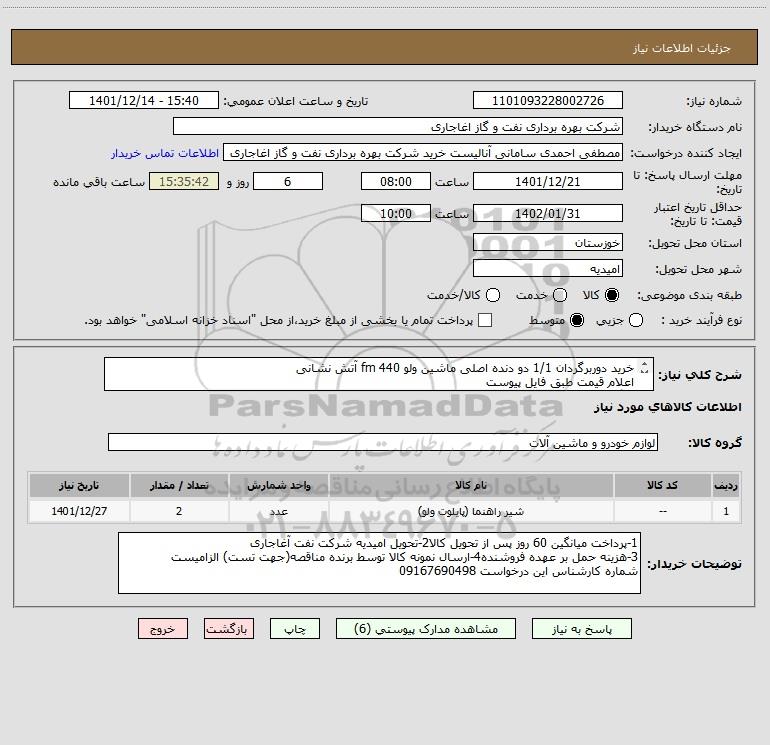Image resolution: width=770 pixels, height=745 pixels.
Task: Select the 'جزیی' purchase type radio
Action: click(x=635, y=320)
